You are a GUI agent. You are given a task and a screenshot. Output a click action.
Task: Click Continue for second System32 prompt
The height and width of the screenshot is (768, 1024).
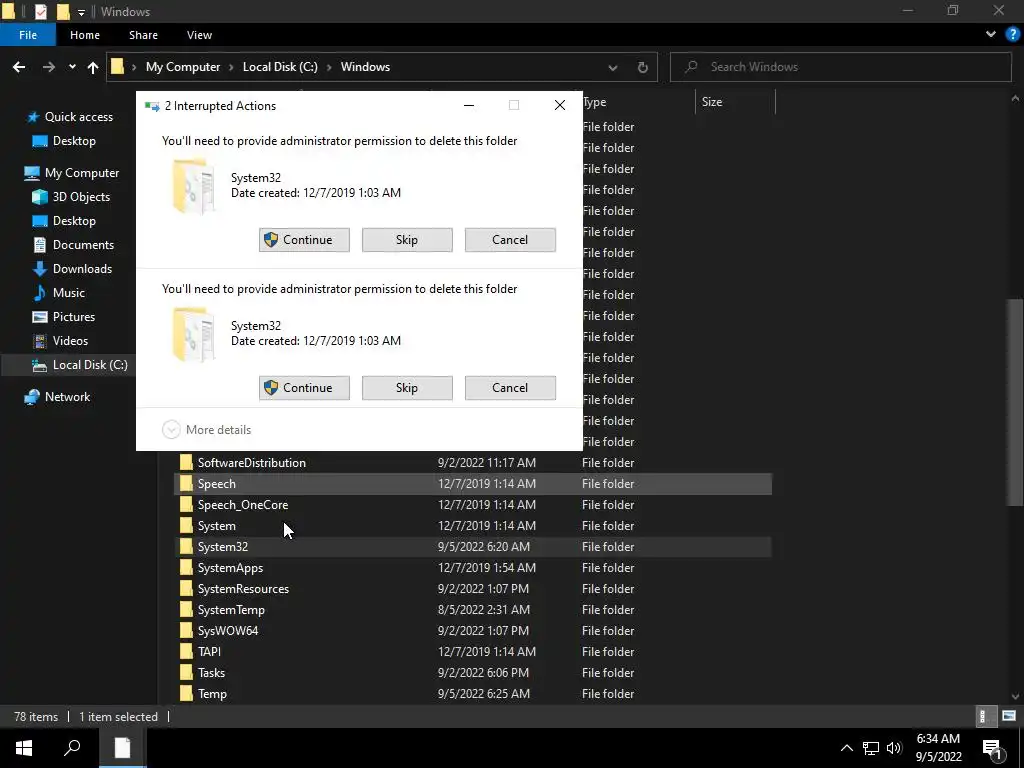tap(304, 388)
